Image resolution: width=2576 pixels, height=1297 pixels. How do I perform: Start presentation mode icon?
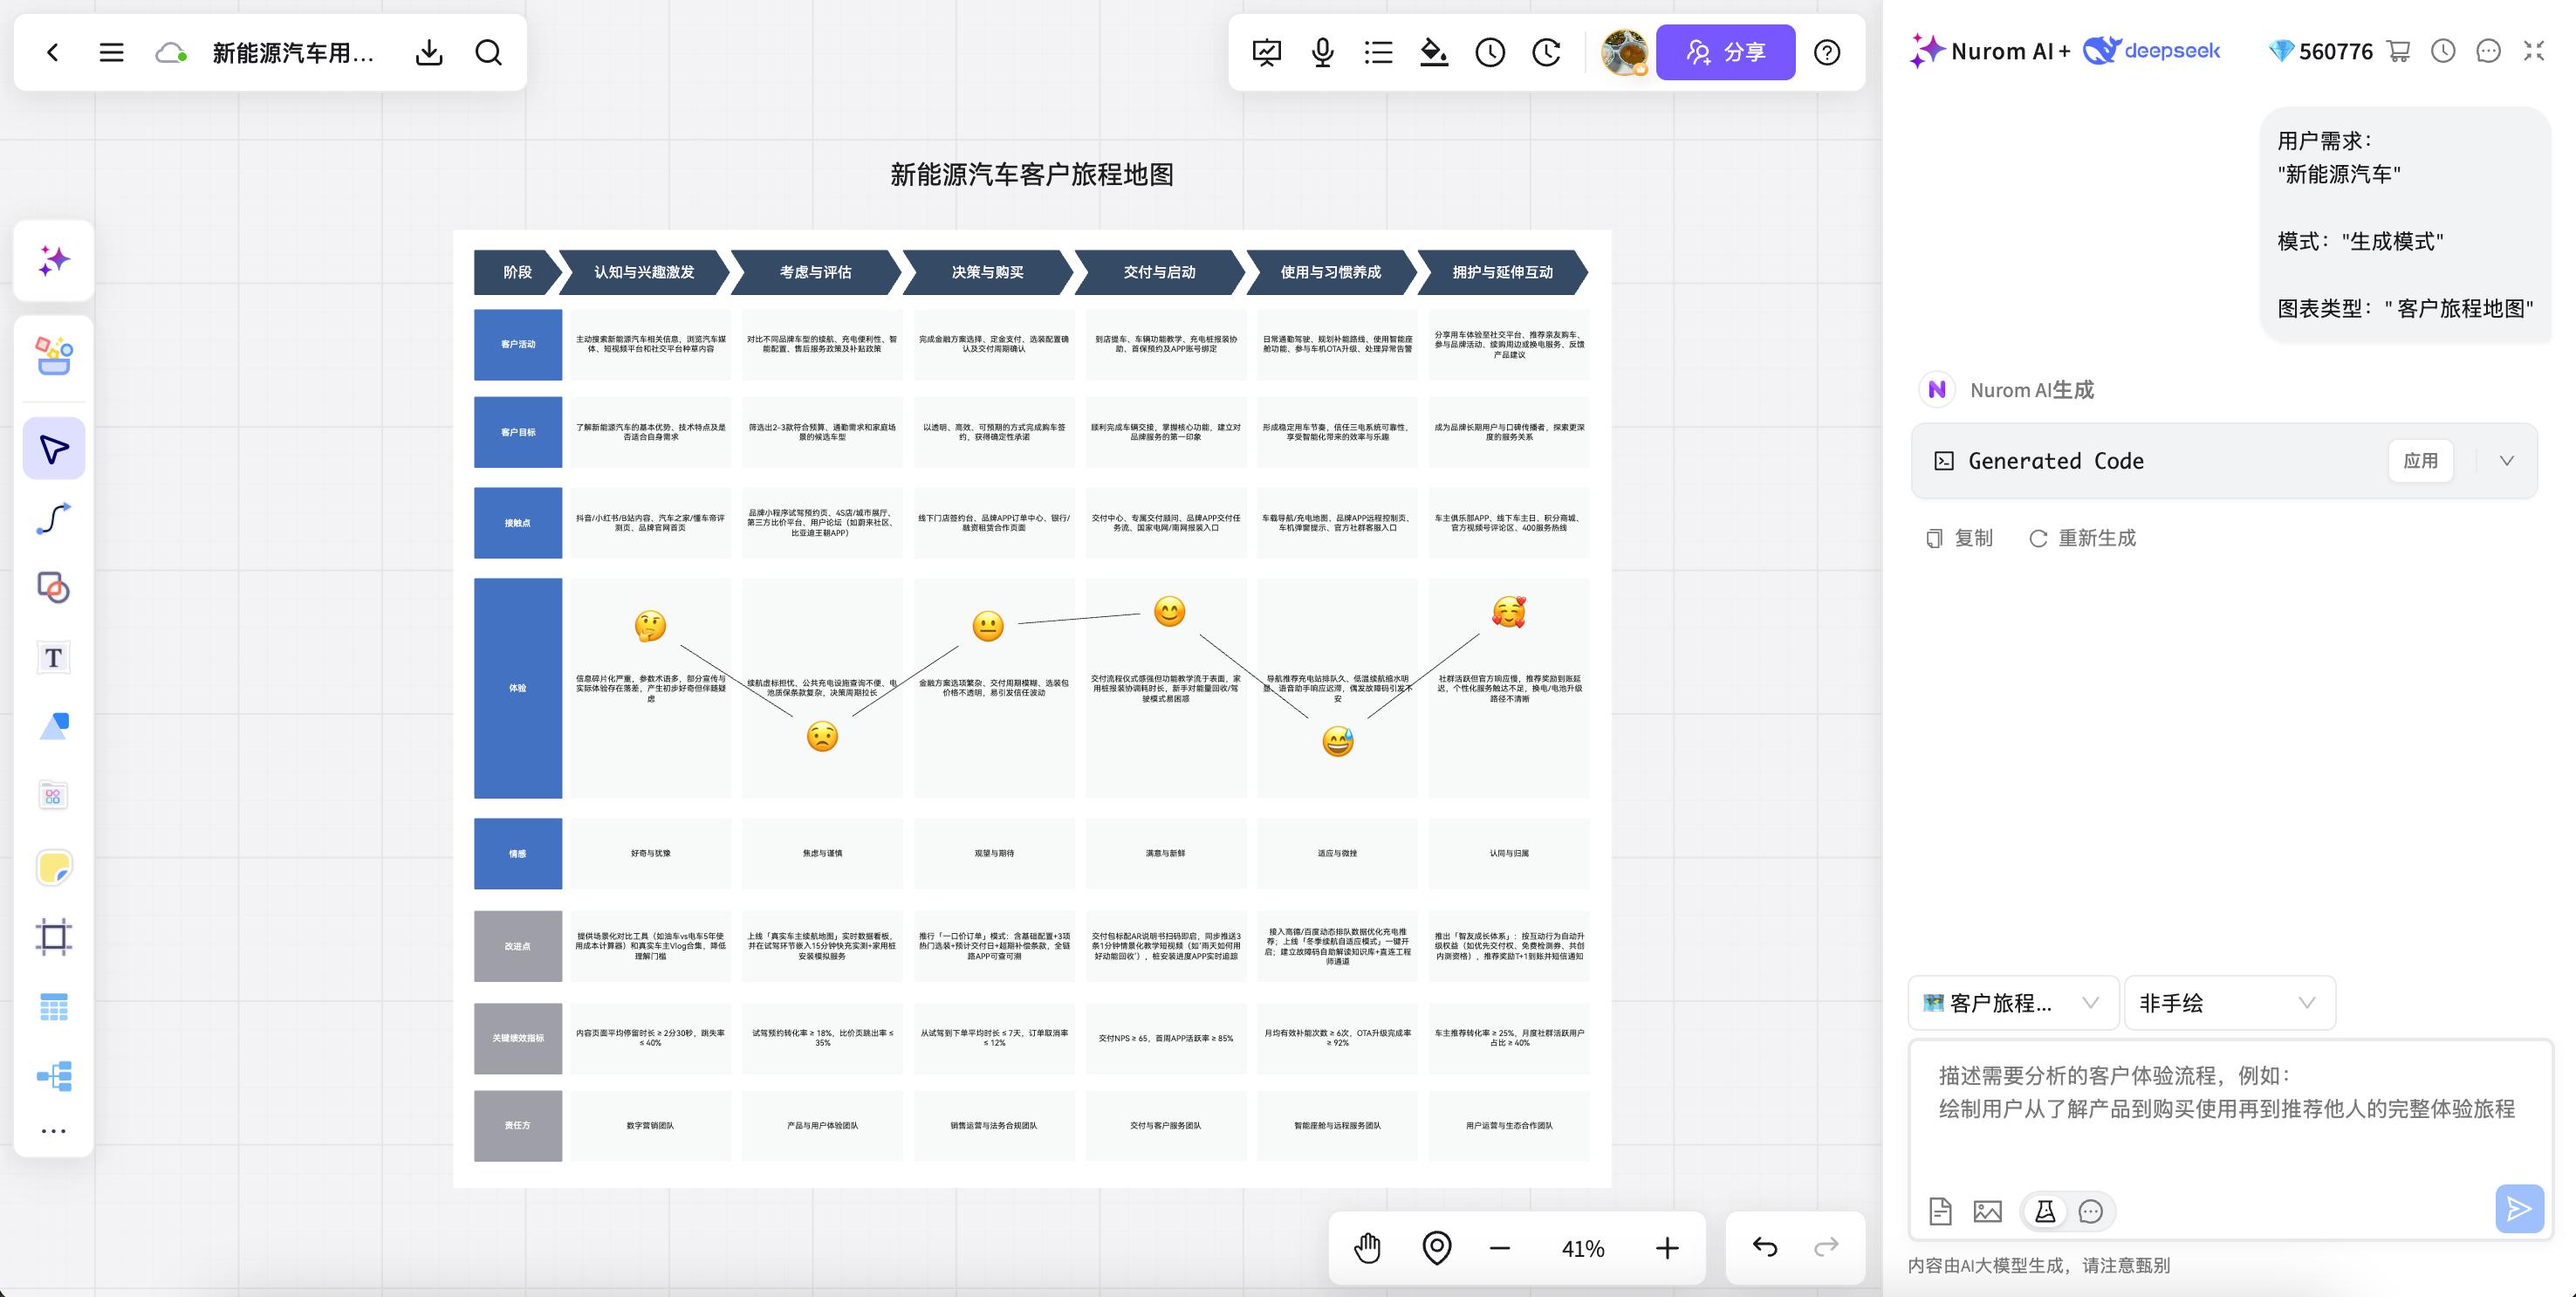click(x=1266, y=52)
